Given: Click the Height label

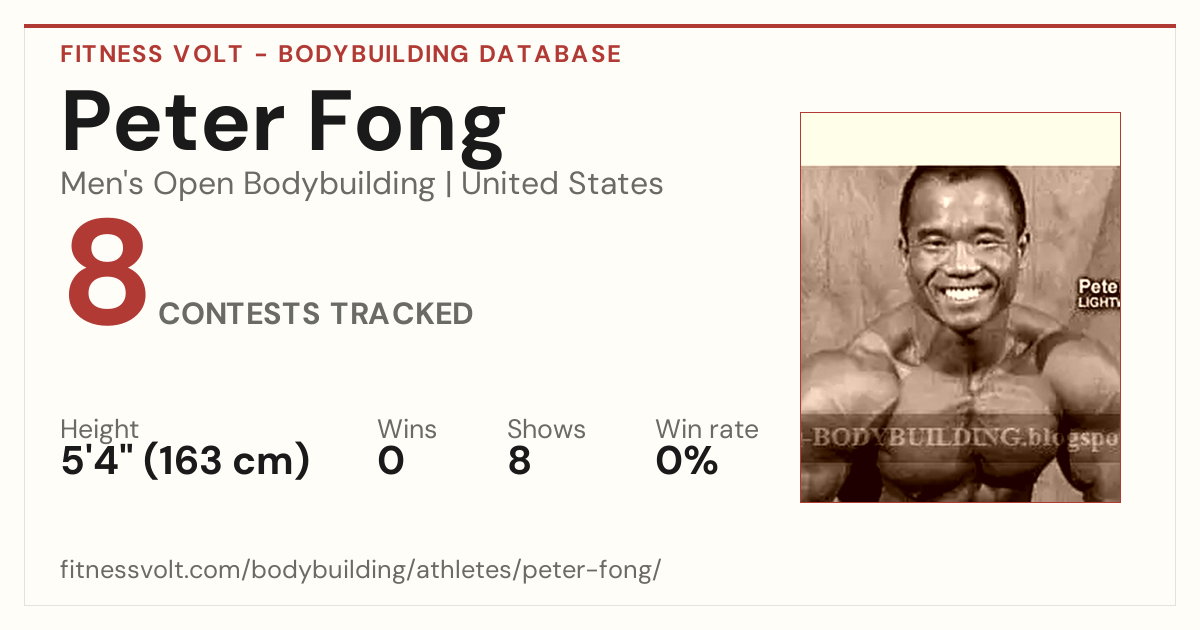Looking at the screenshot, I should point(99,429).
